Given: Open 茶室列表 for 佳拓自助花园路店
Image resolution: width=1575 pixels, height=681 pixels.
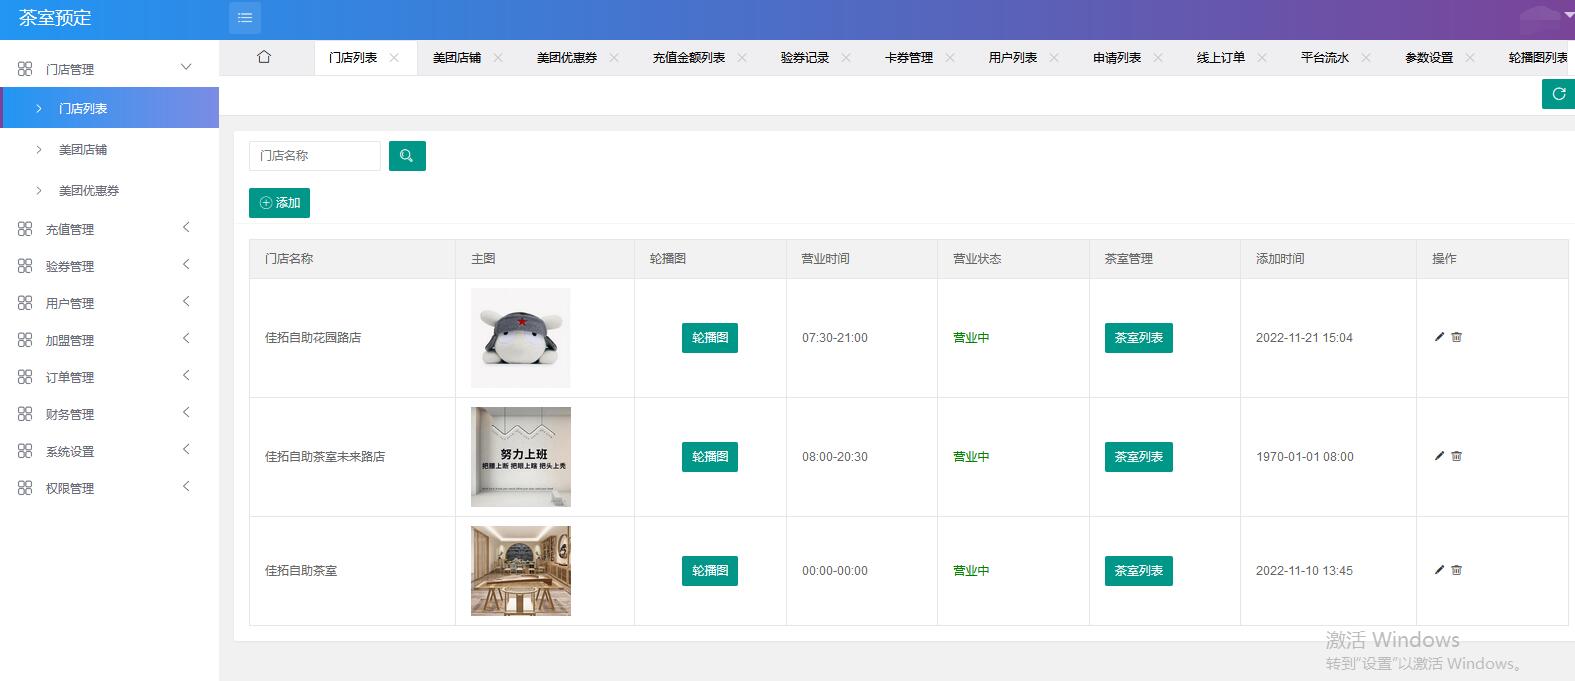Looking at the screenshot, I should click(x=1139, y=338).
